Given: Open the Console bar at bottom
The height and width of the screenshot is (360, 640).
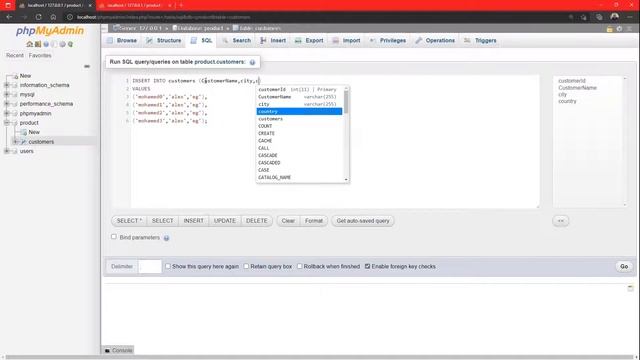Looking at the screenshot, I should (x=119, y=350).
